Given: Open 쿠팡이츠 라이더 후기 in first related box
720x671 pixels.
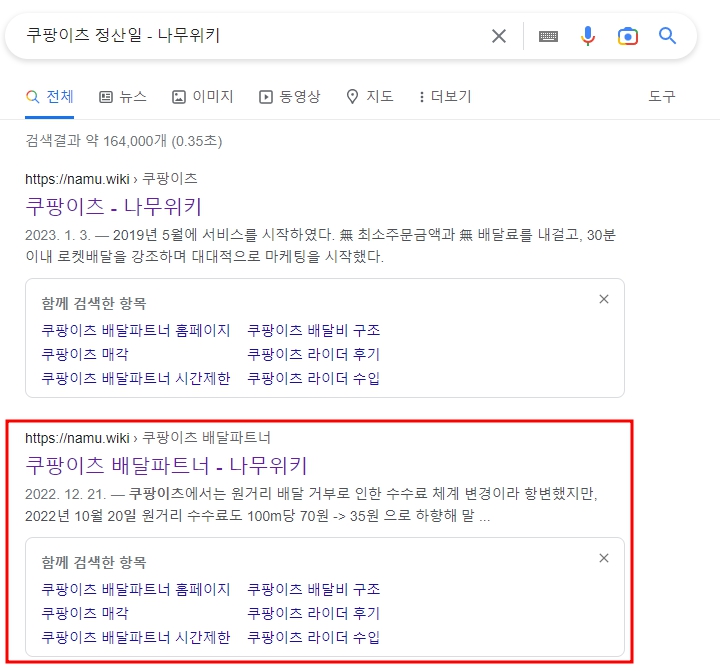Looking at the screenshot, I should (x=314, y=354).
